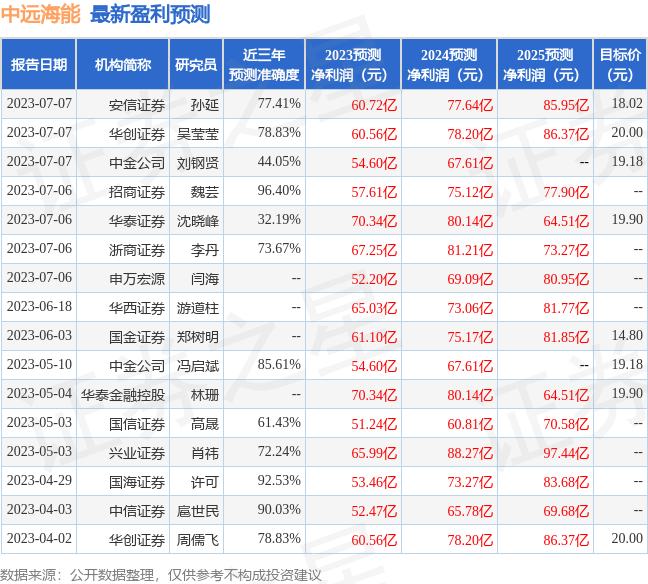Click analyst name 林珊
The image size is (648, 584).
coord(205,395)
